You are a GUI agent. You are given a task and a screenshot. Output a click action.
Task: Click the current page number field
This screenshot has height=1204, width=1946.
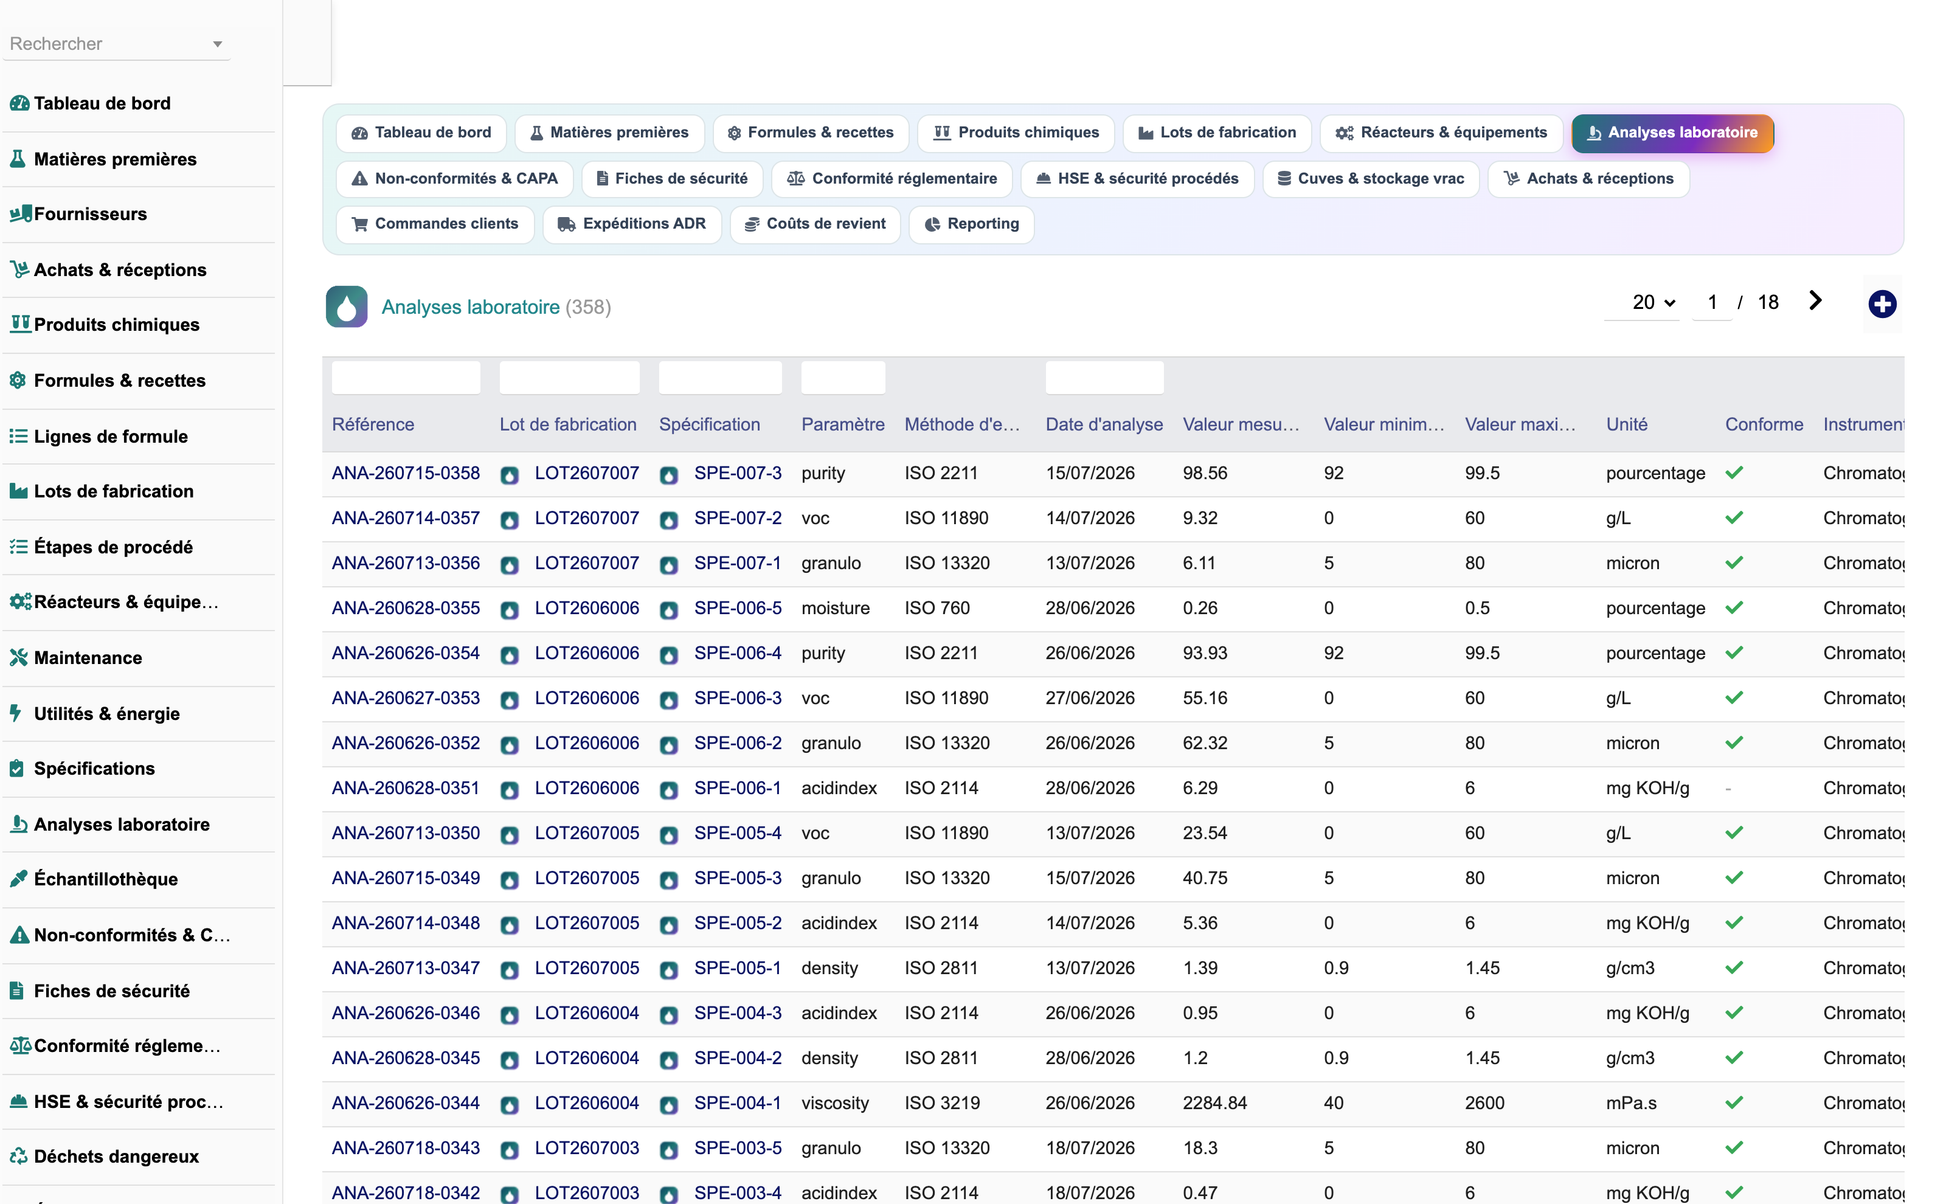(1712, 302)
